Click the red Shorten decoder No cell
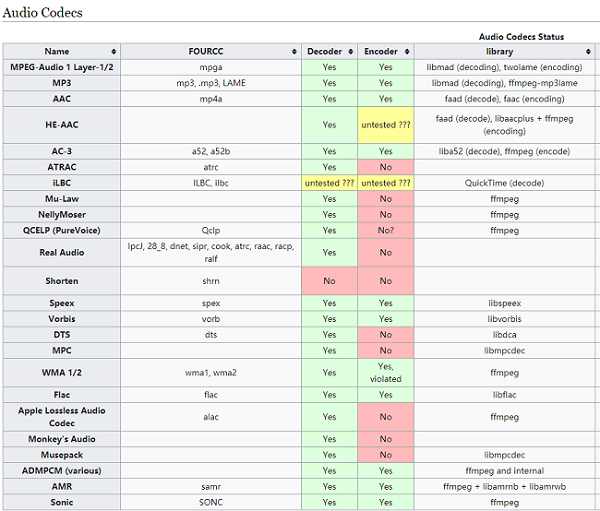 click(x=329, y=281)
